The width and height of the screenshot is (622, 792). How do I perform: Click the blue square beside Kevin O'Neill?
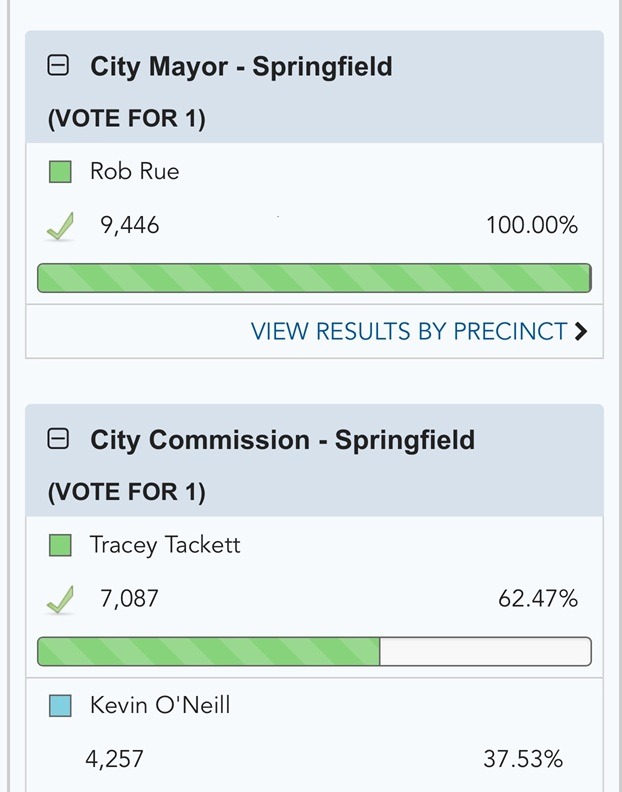(x=60, y=706)
